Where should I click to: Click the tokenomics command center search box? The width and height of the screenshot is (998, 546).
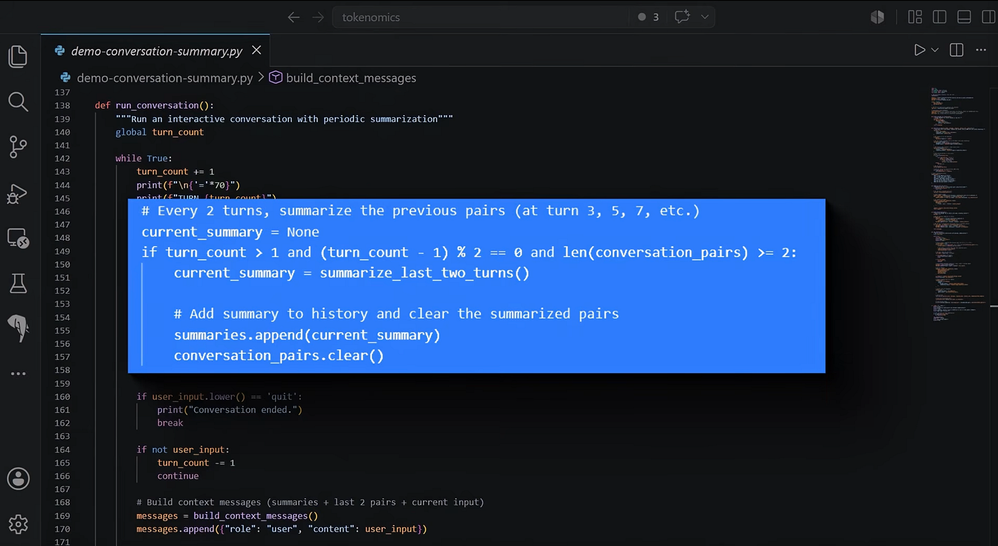pos(480,17)
